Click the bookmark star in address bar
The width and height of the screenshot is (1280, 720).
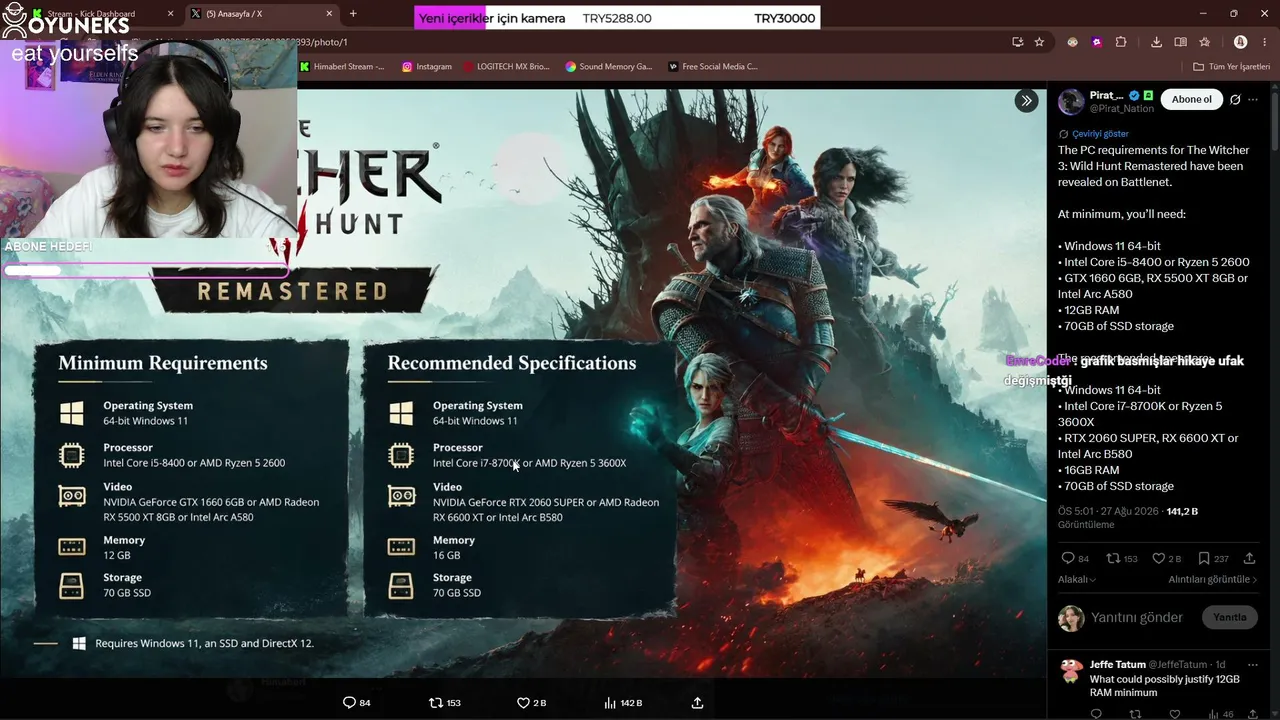point(1040,42)
